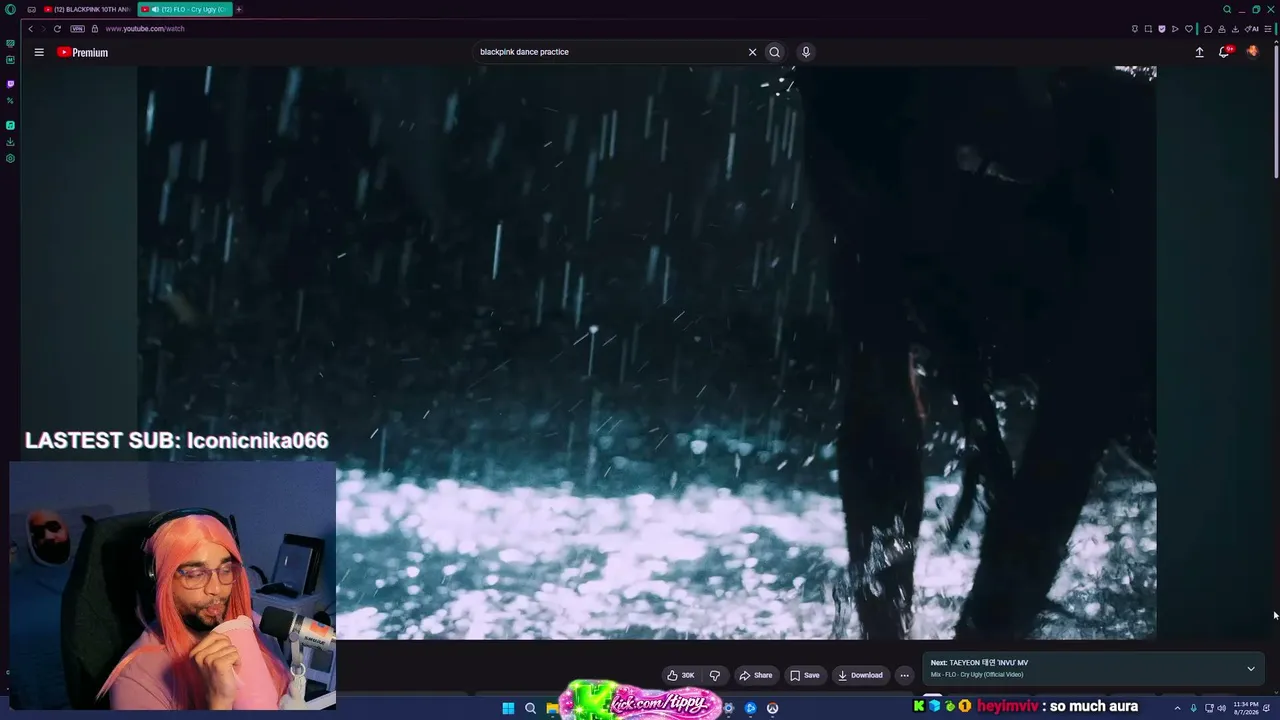1280x720 pixels.
Task: Click the playing music video area
Action: point(647,352)
